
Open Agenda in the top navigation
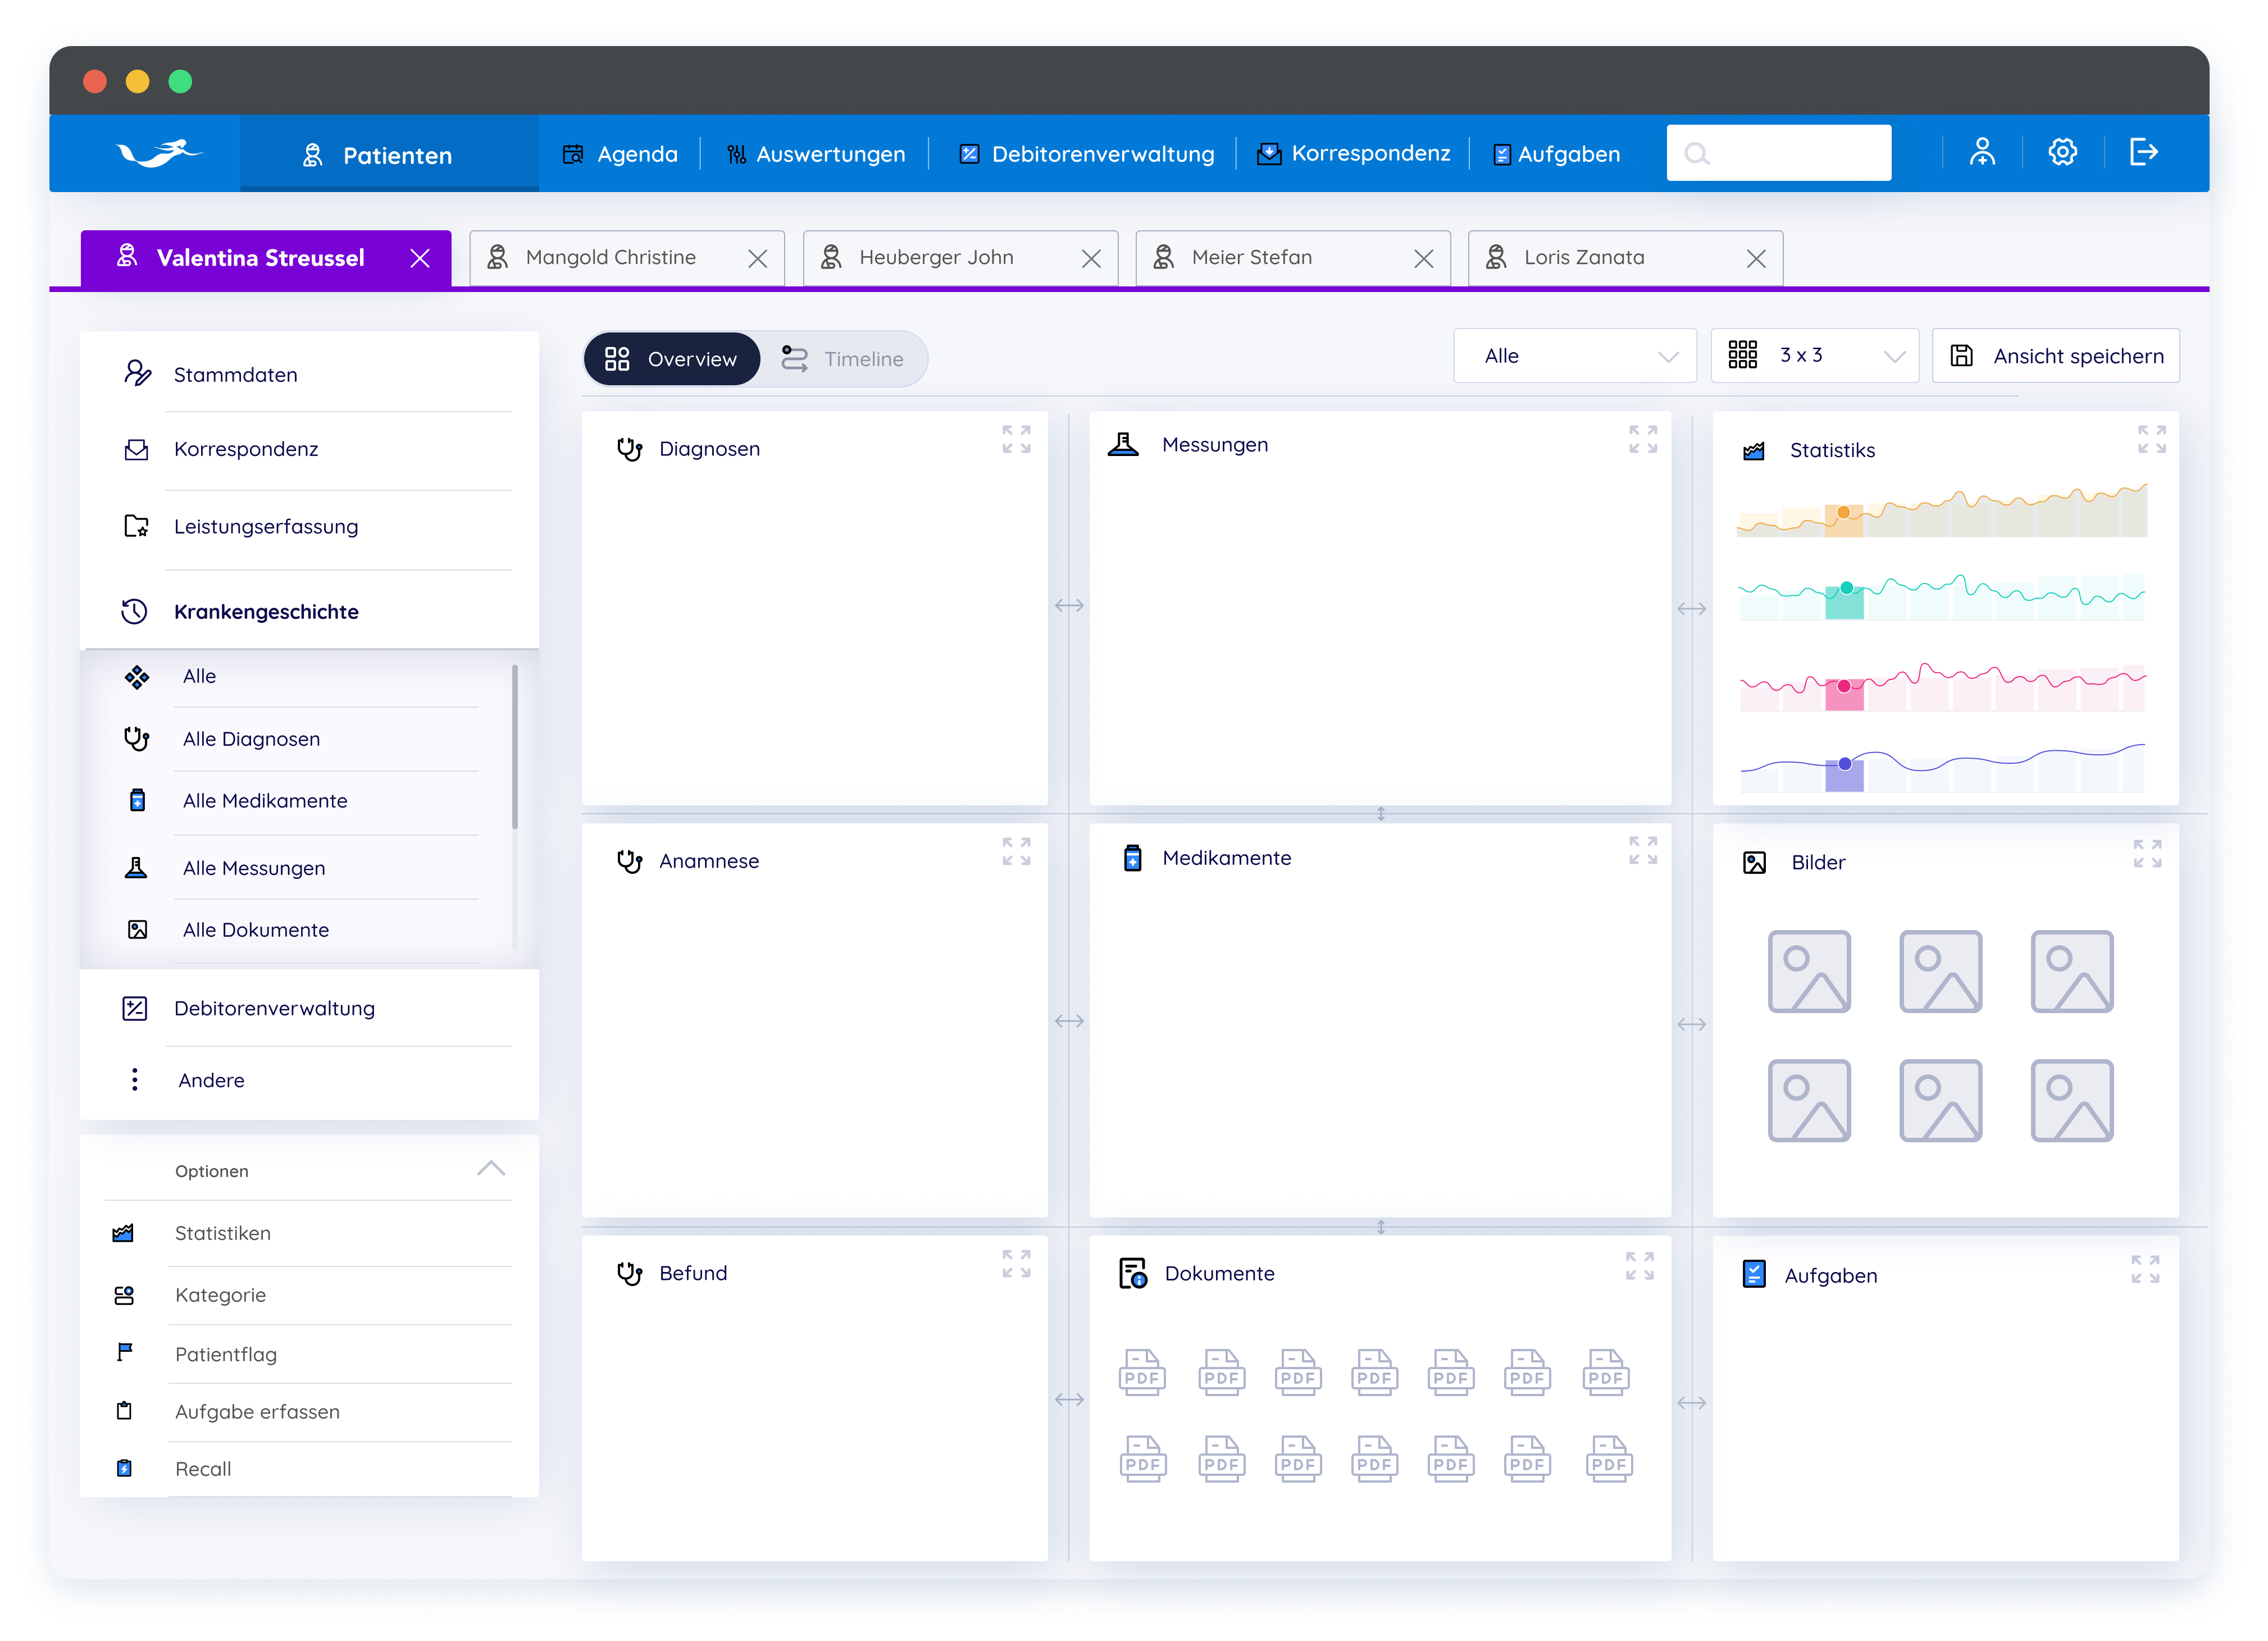click(620, 154)
